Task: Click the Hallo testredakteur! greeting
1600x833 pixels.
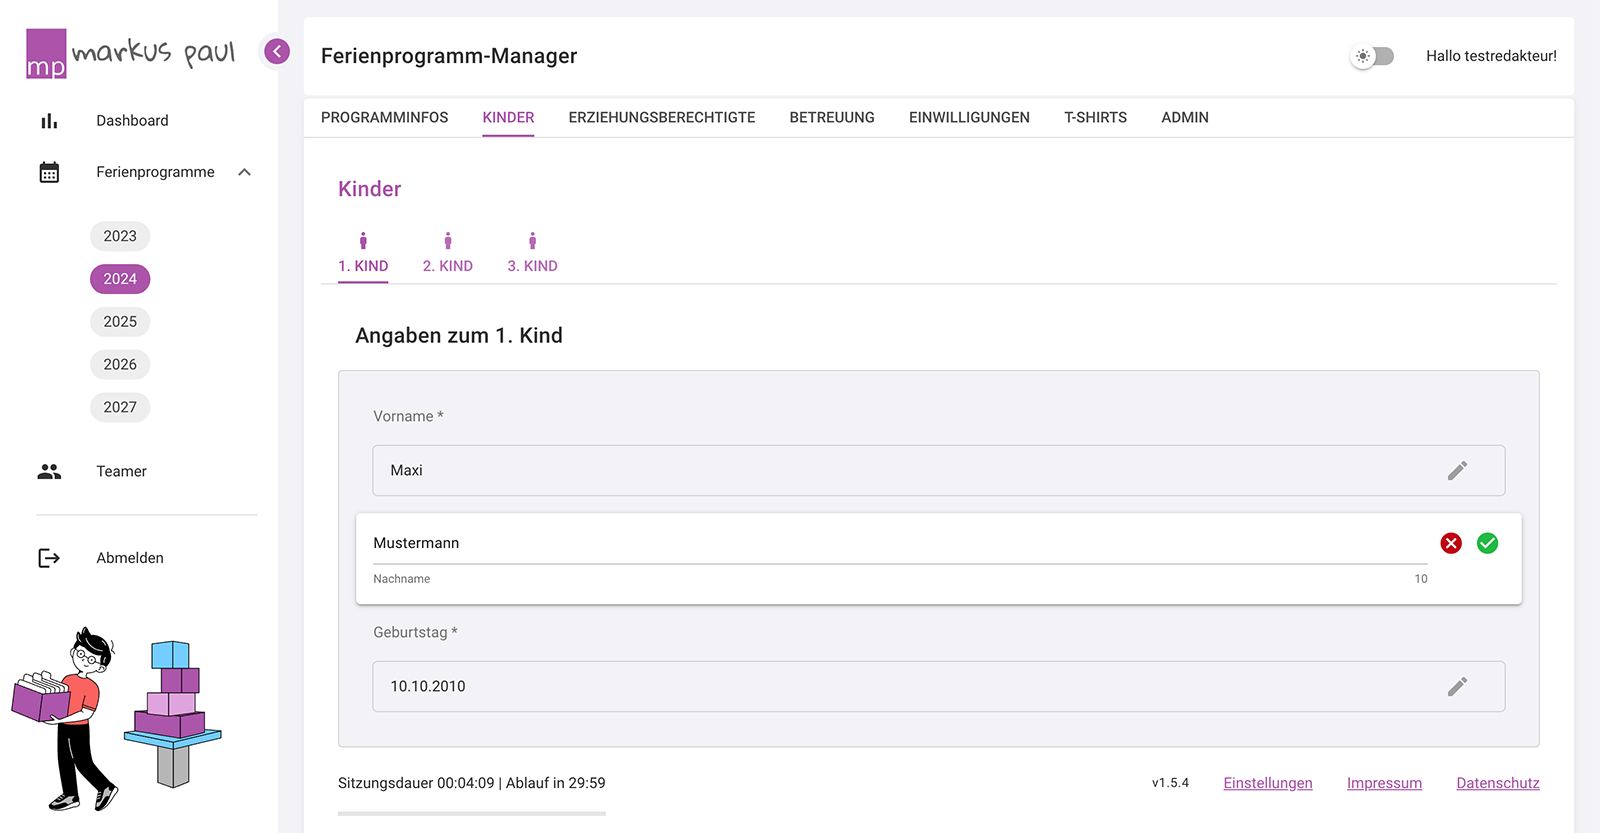Action: coord(1491,56)
